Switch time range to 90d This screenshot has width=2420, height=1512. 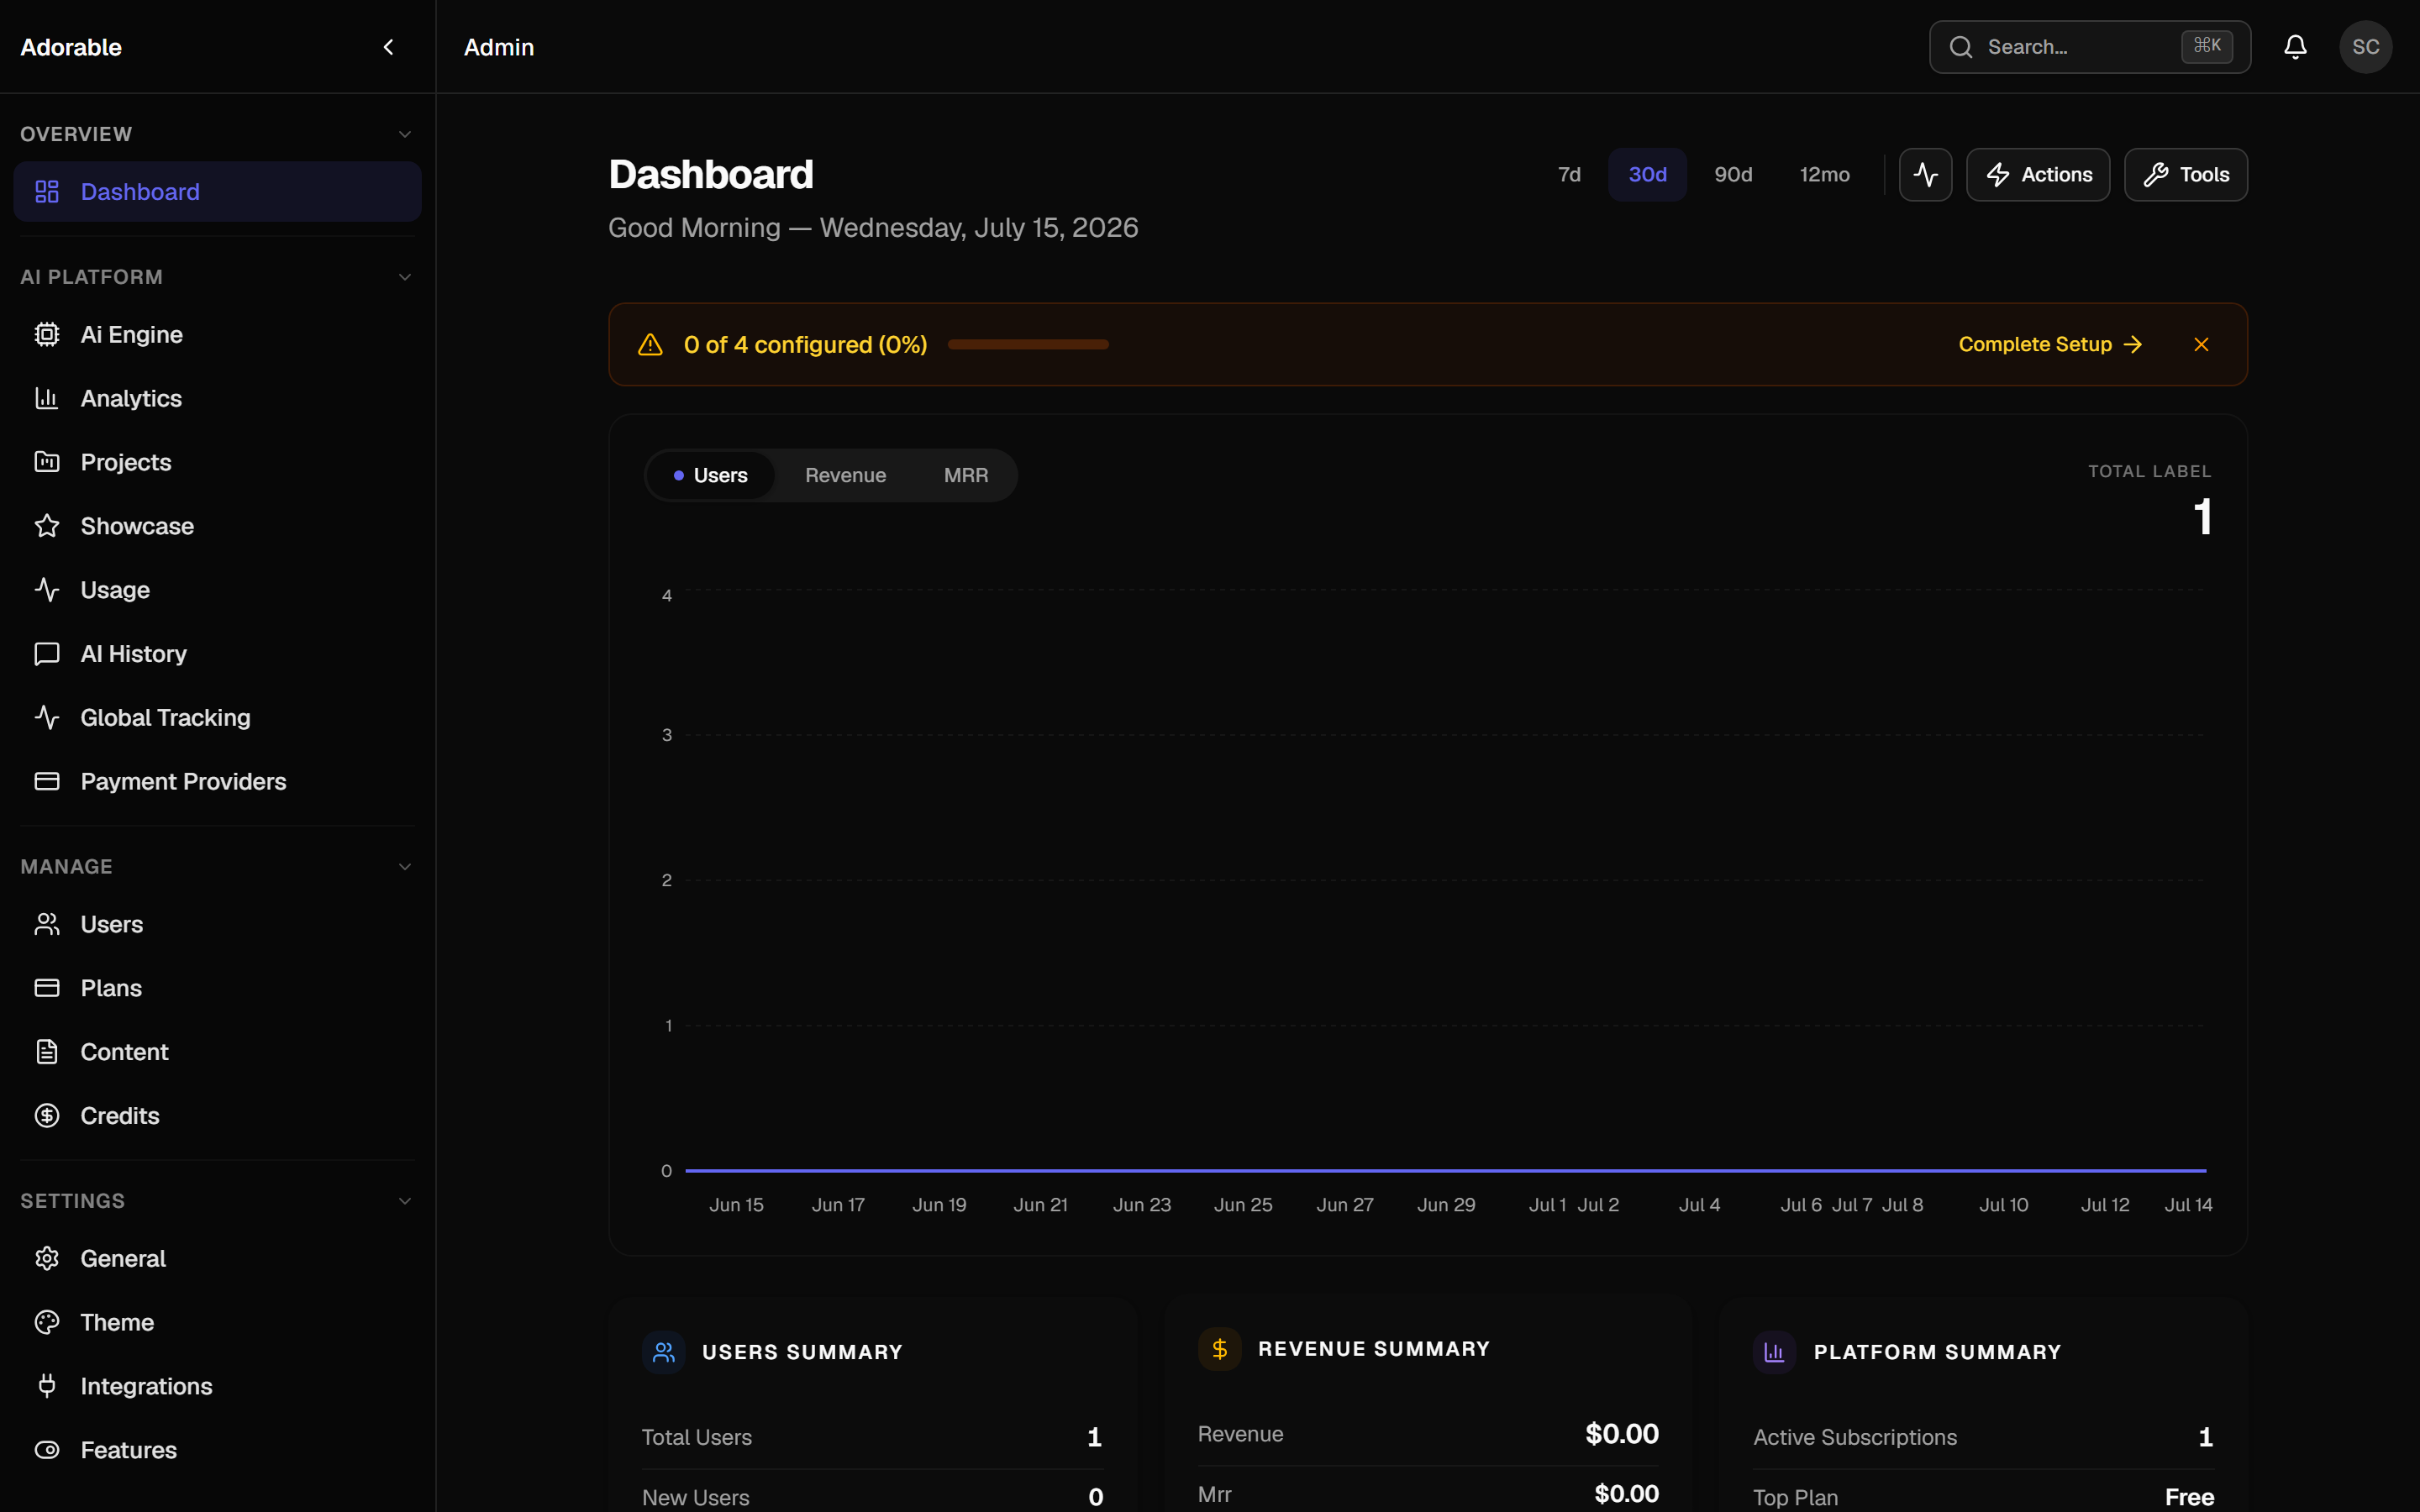(x=1733, y=175)
